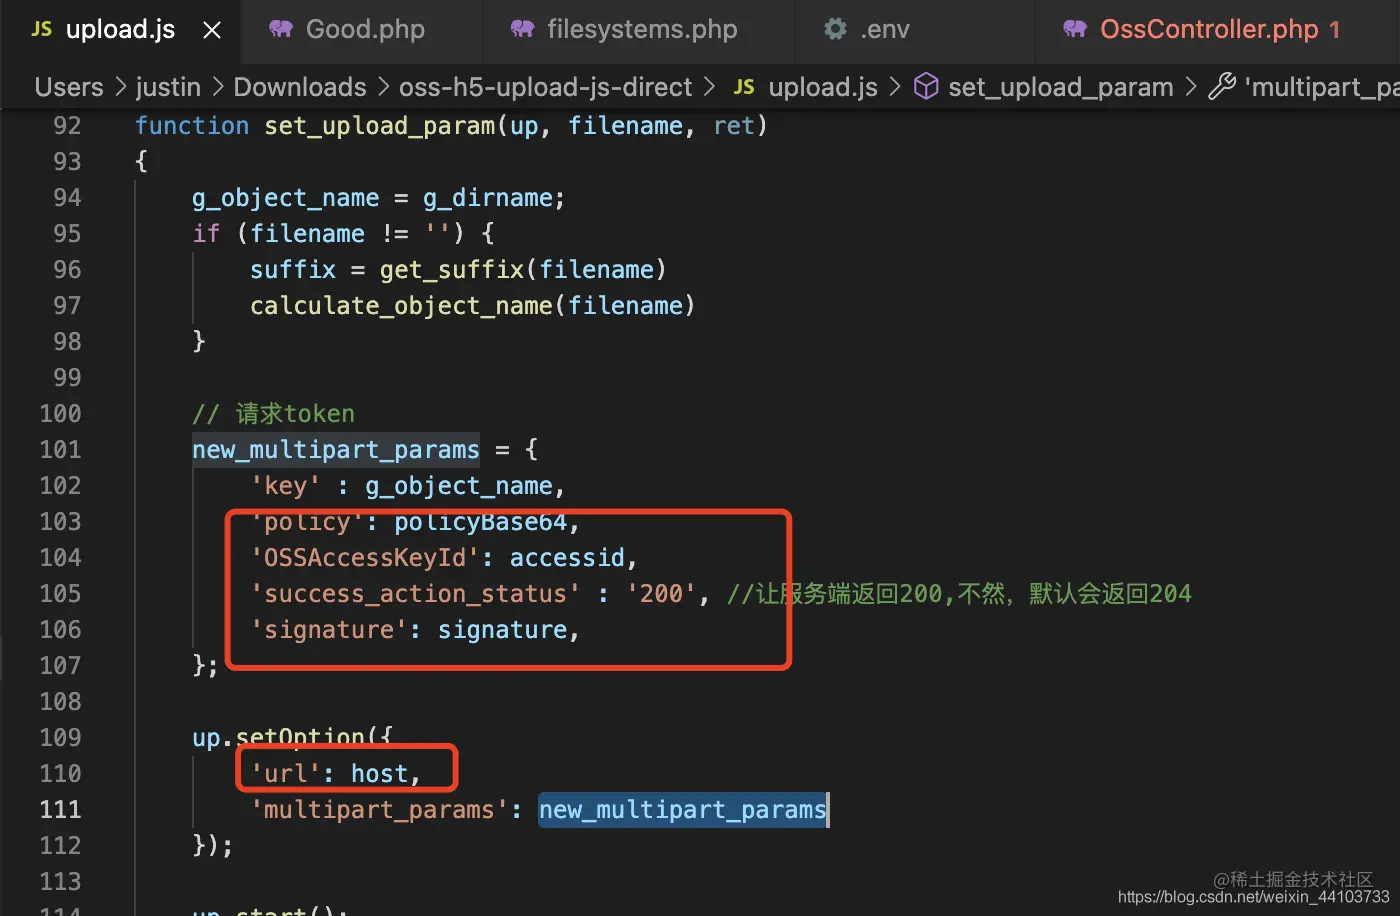Click the selected new_multipart_params on line 111
The image size is (1400, 916).
(x=683, y=810)
